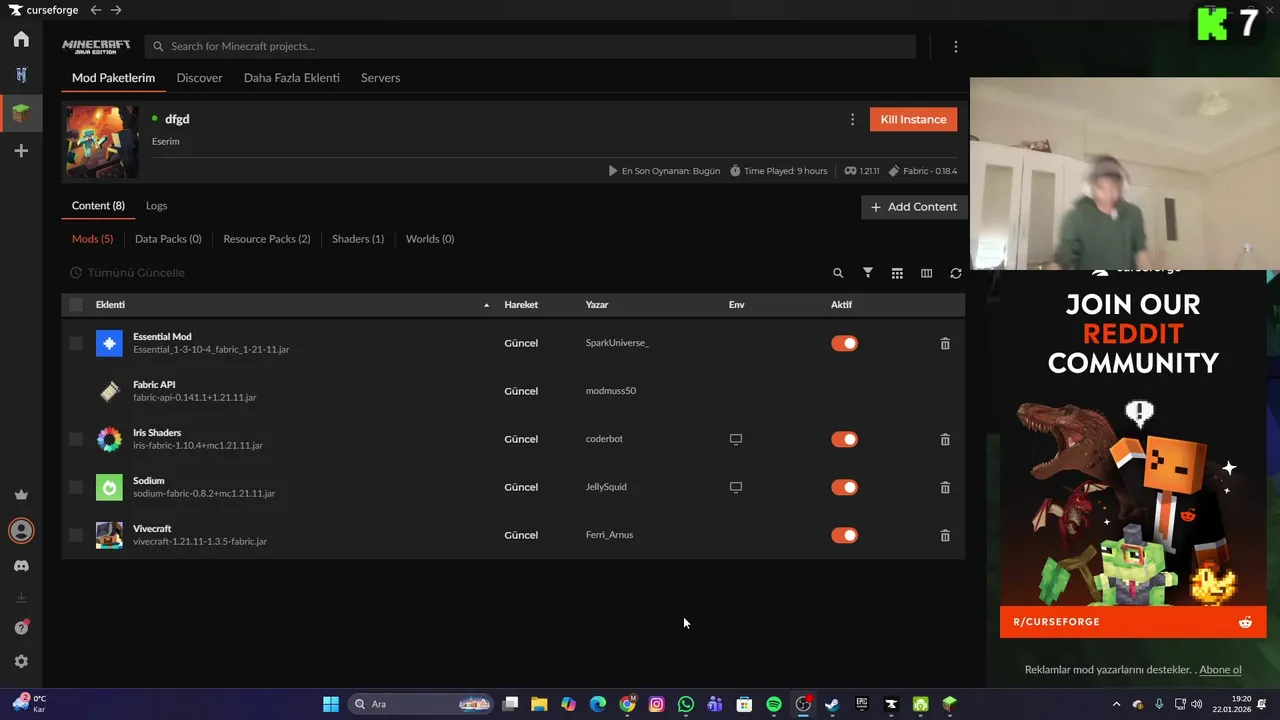Navigate back with the left arrow
1280x720 pixels.
tap(96, 10)
